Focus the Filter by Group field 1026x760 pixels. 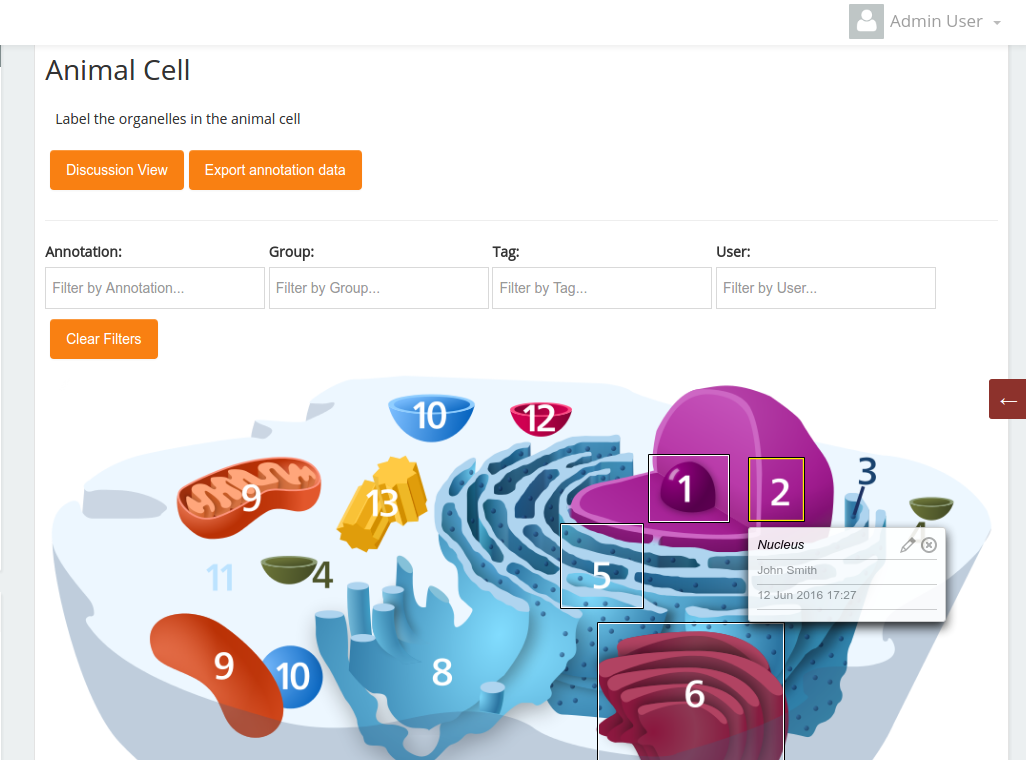coord(378,288)
